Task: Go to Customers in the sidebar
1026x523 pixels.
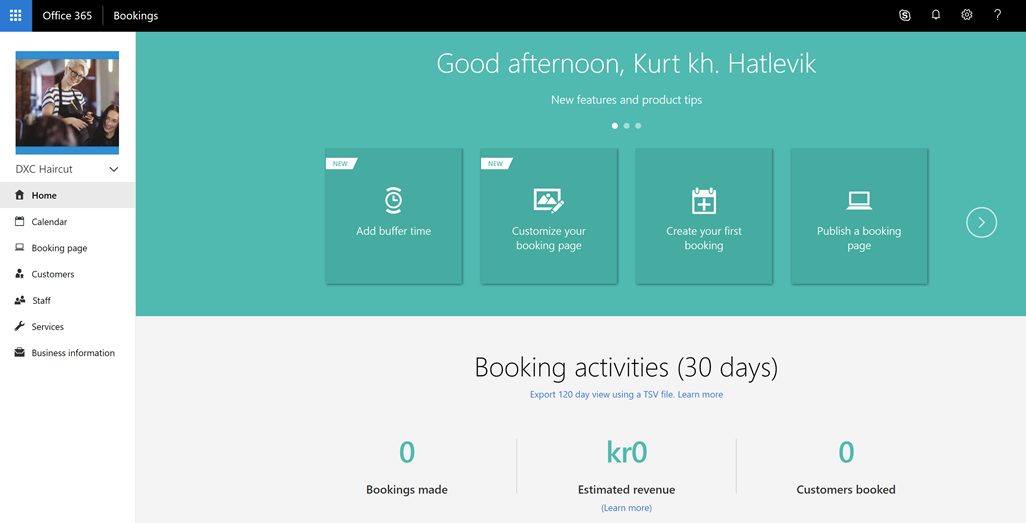Action: 52,274
